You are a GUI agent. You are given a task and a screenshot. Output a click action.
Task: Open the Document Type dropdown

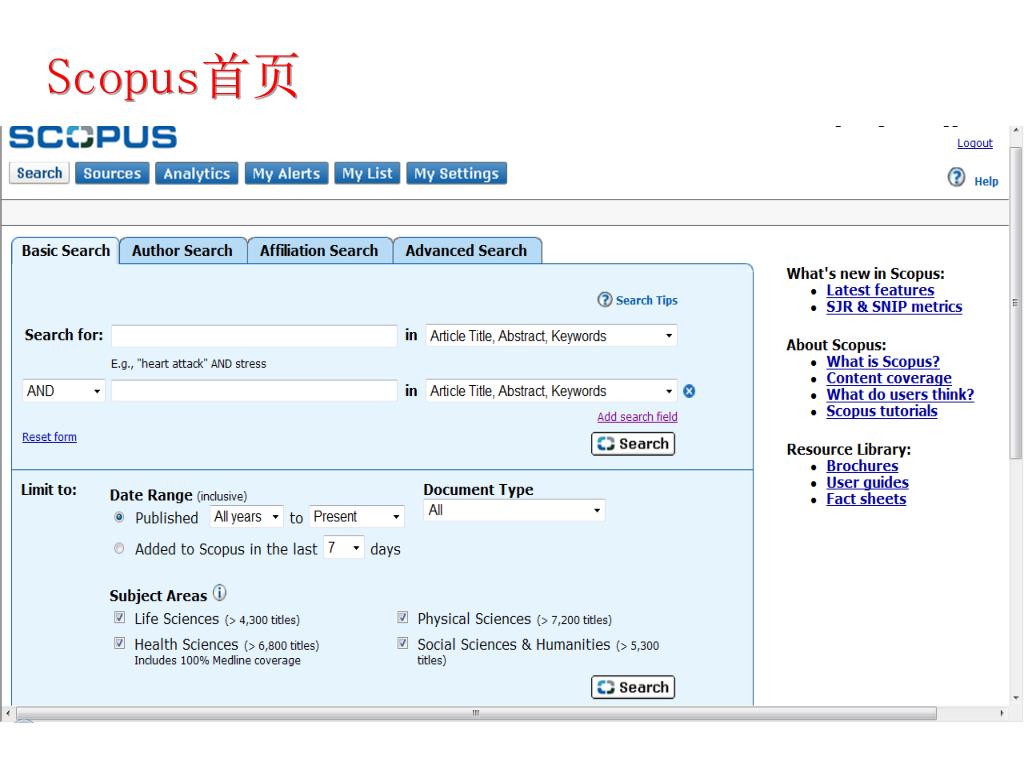(514, 510)
